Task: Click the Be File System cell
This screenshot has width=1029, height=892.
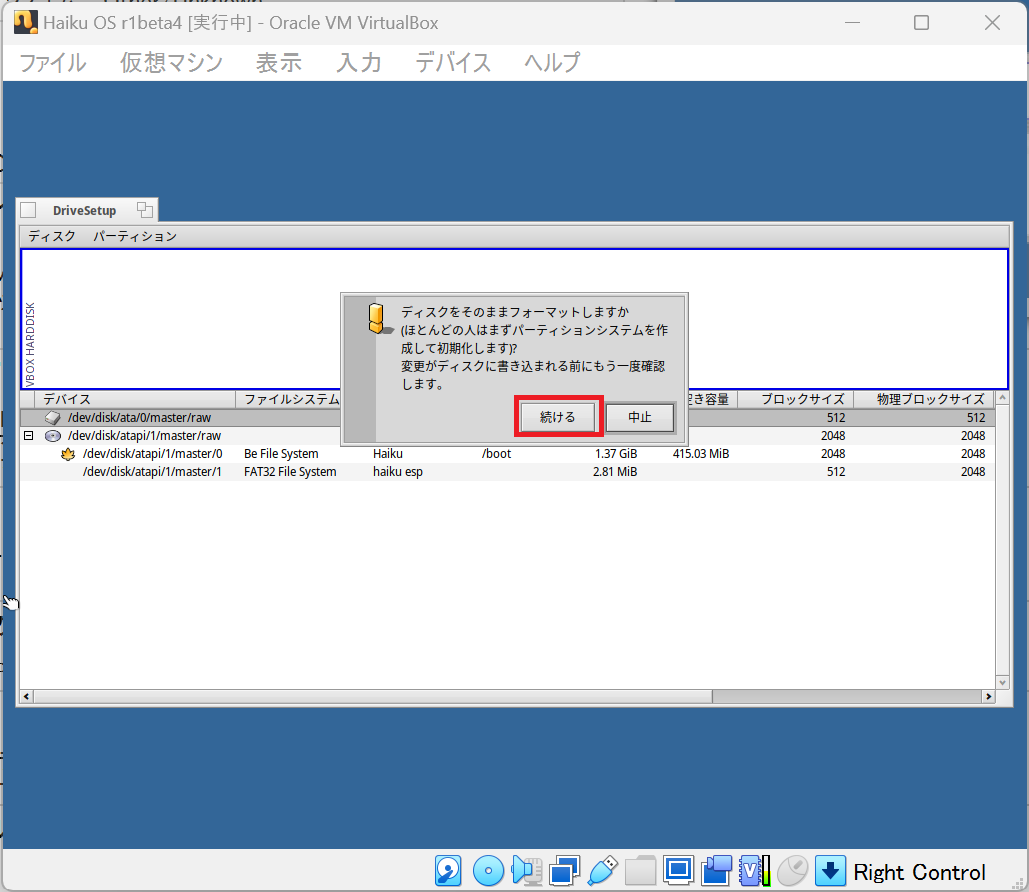Action: [x=281, y=454]
